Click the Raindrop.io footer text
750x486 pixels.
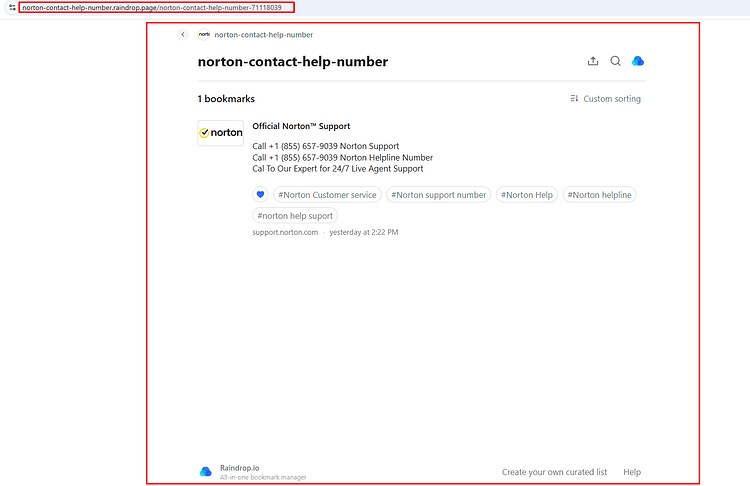(240, 468)
